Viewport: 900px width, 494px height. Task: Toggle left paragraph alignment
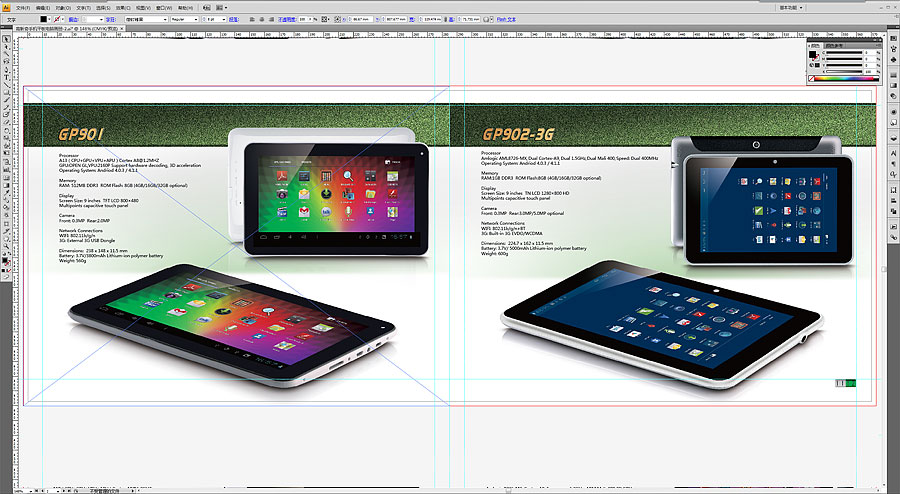248,19
